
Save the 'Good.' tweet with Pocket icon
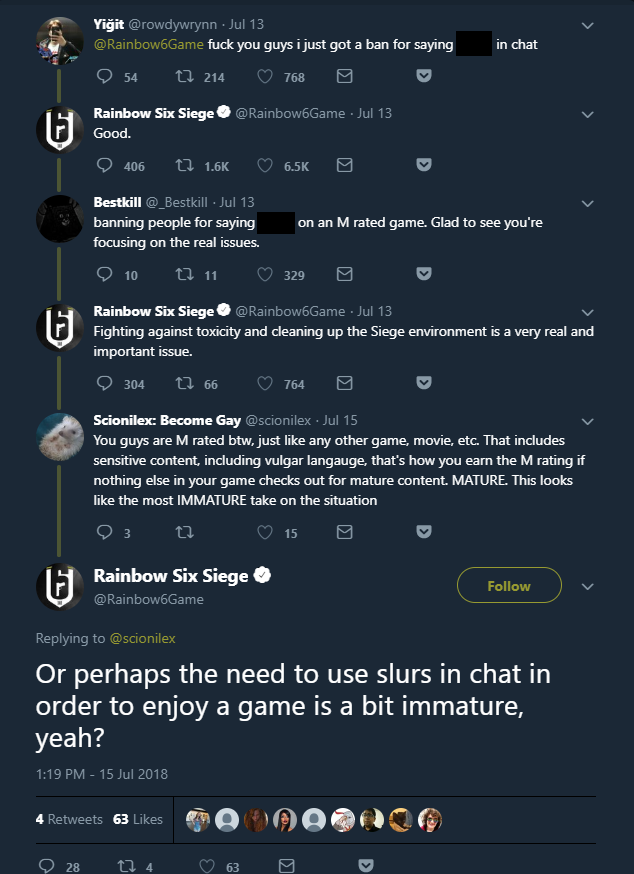[x=424, y=166]
